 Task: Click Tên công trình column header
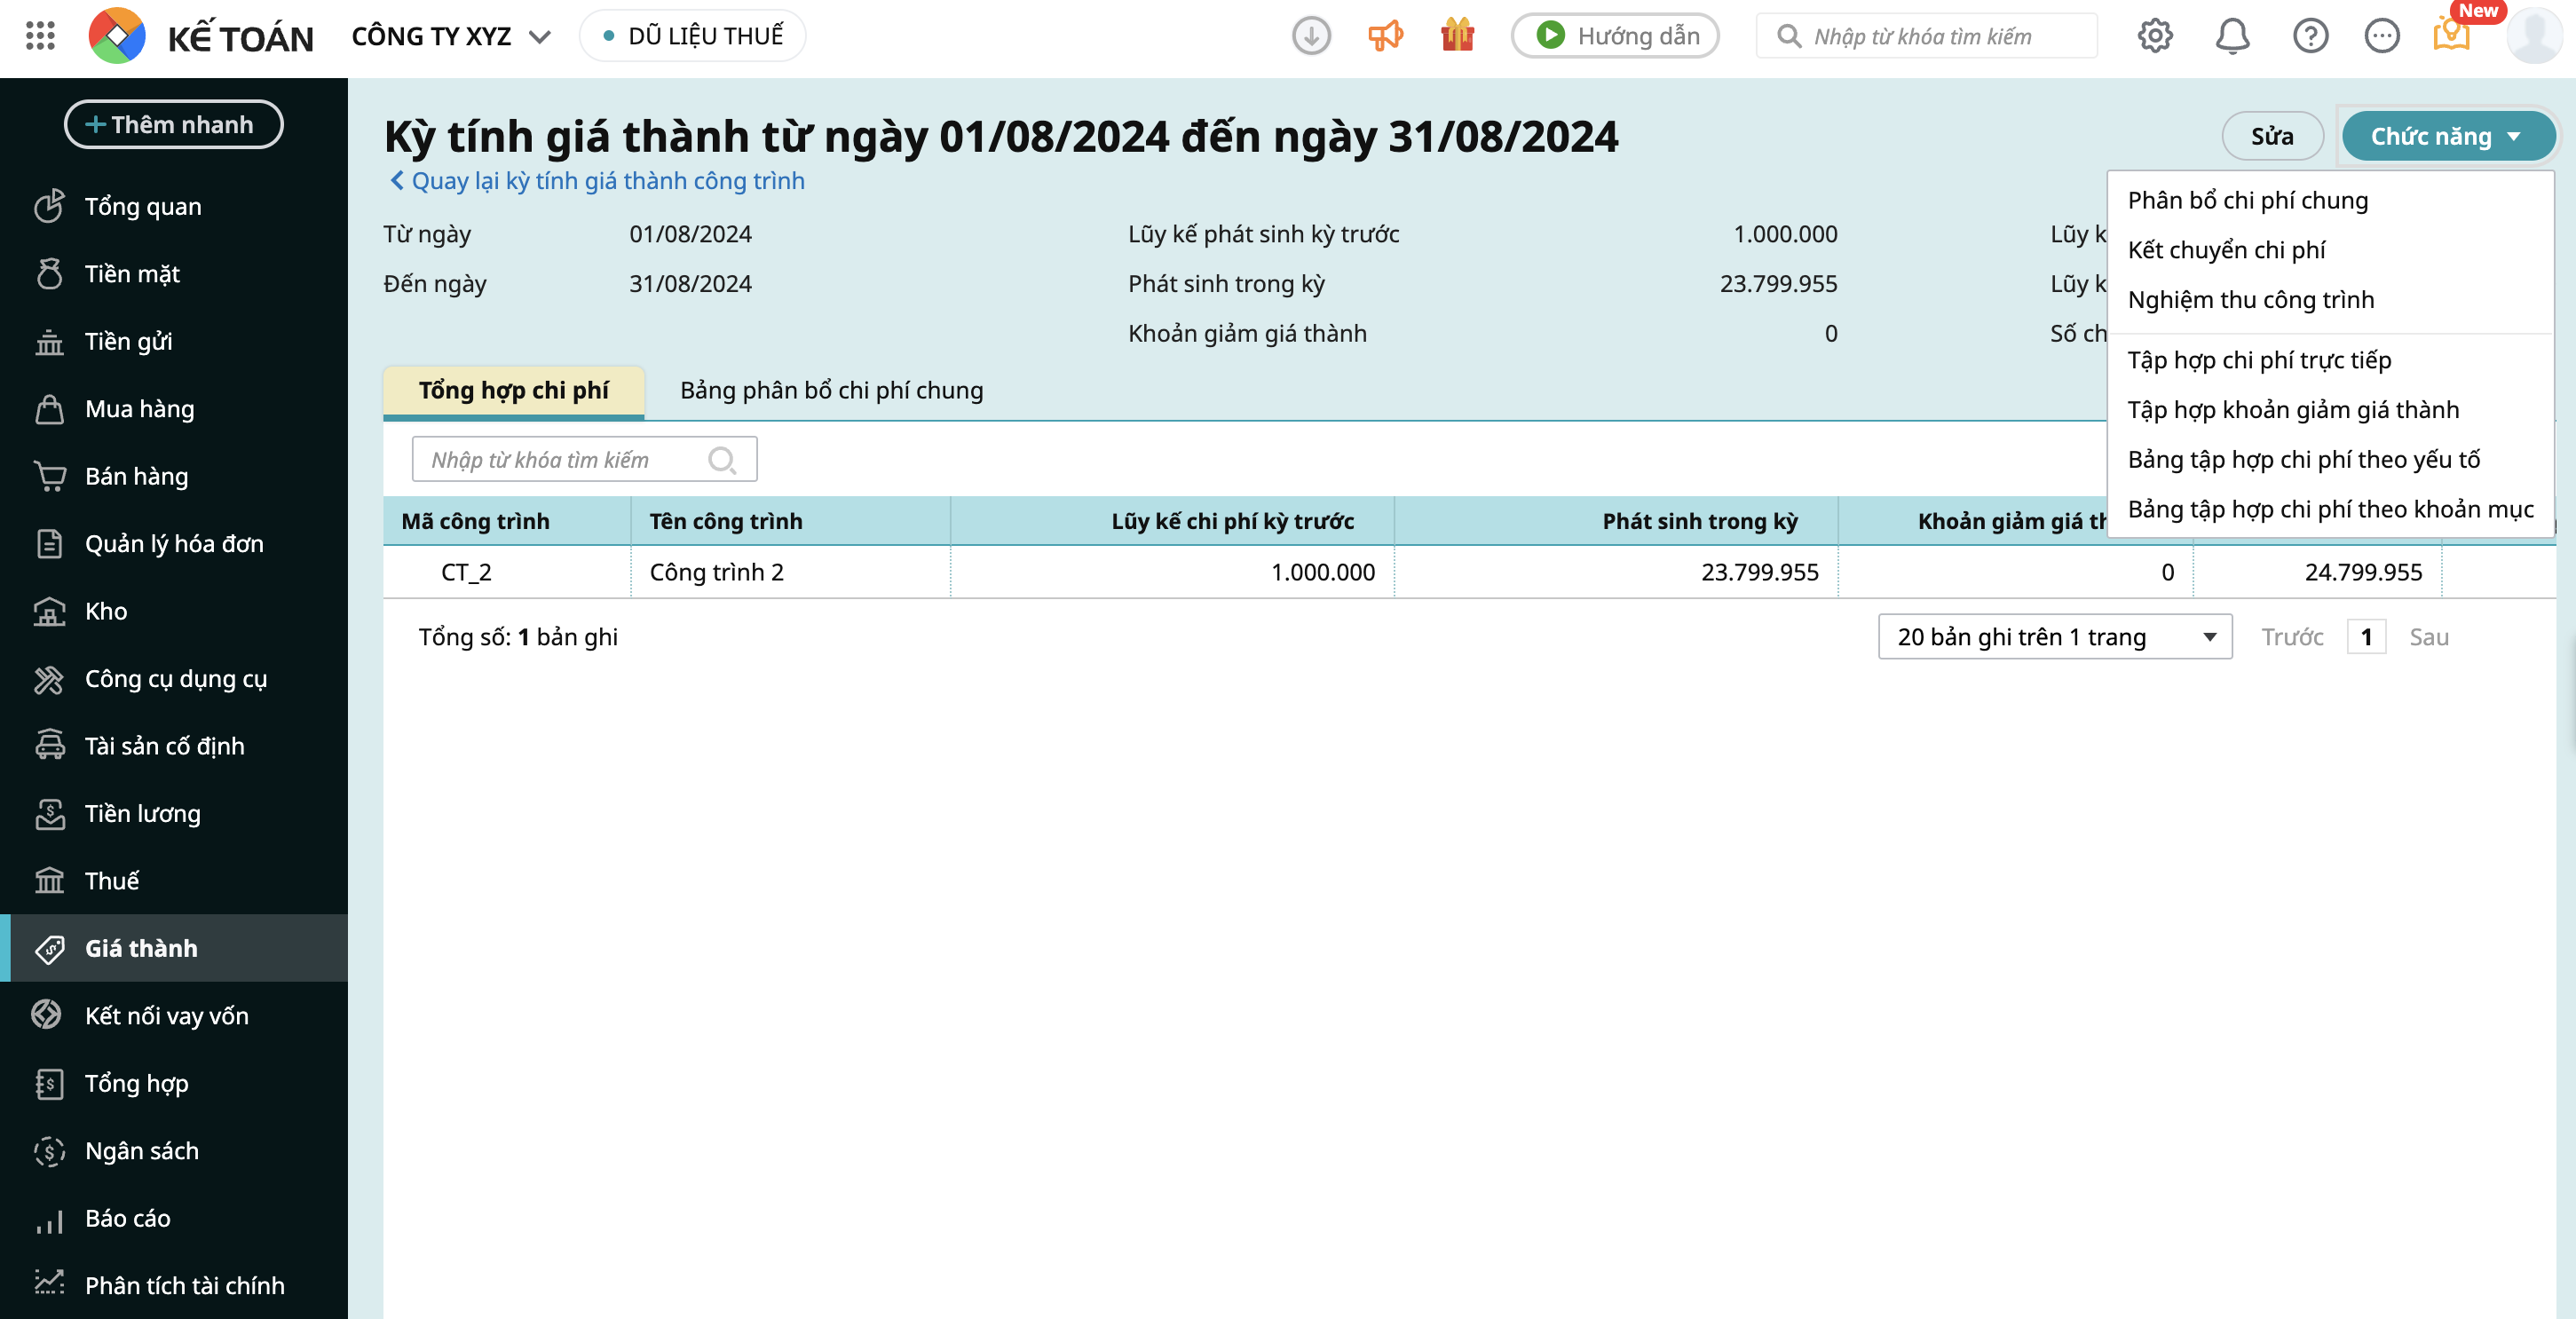(791, 521)
